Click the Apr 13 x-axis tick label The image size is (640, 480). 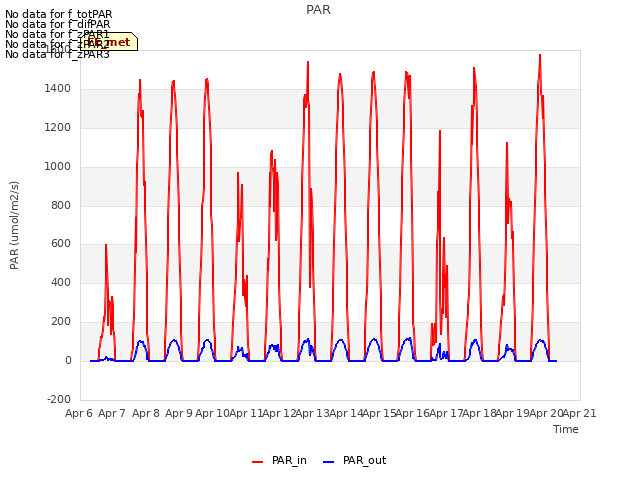coord(313,413)
